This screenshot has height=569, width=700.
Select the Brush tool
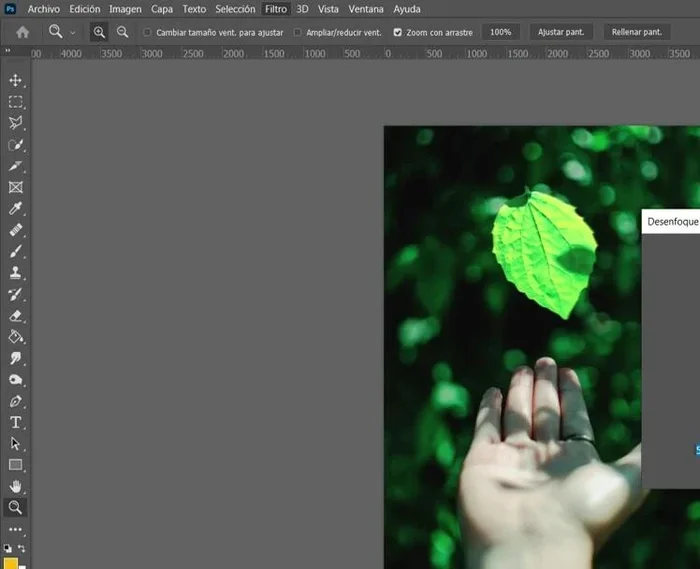point(16,251)
